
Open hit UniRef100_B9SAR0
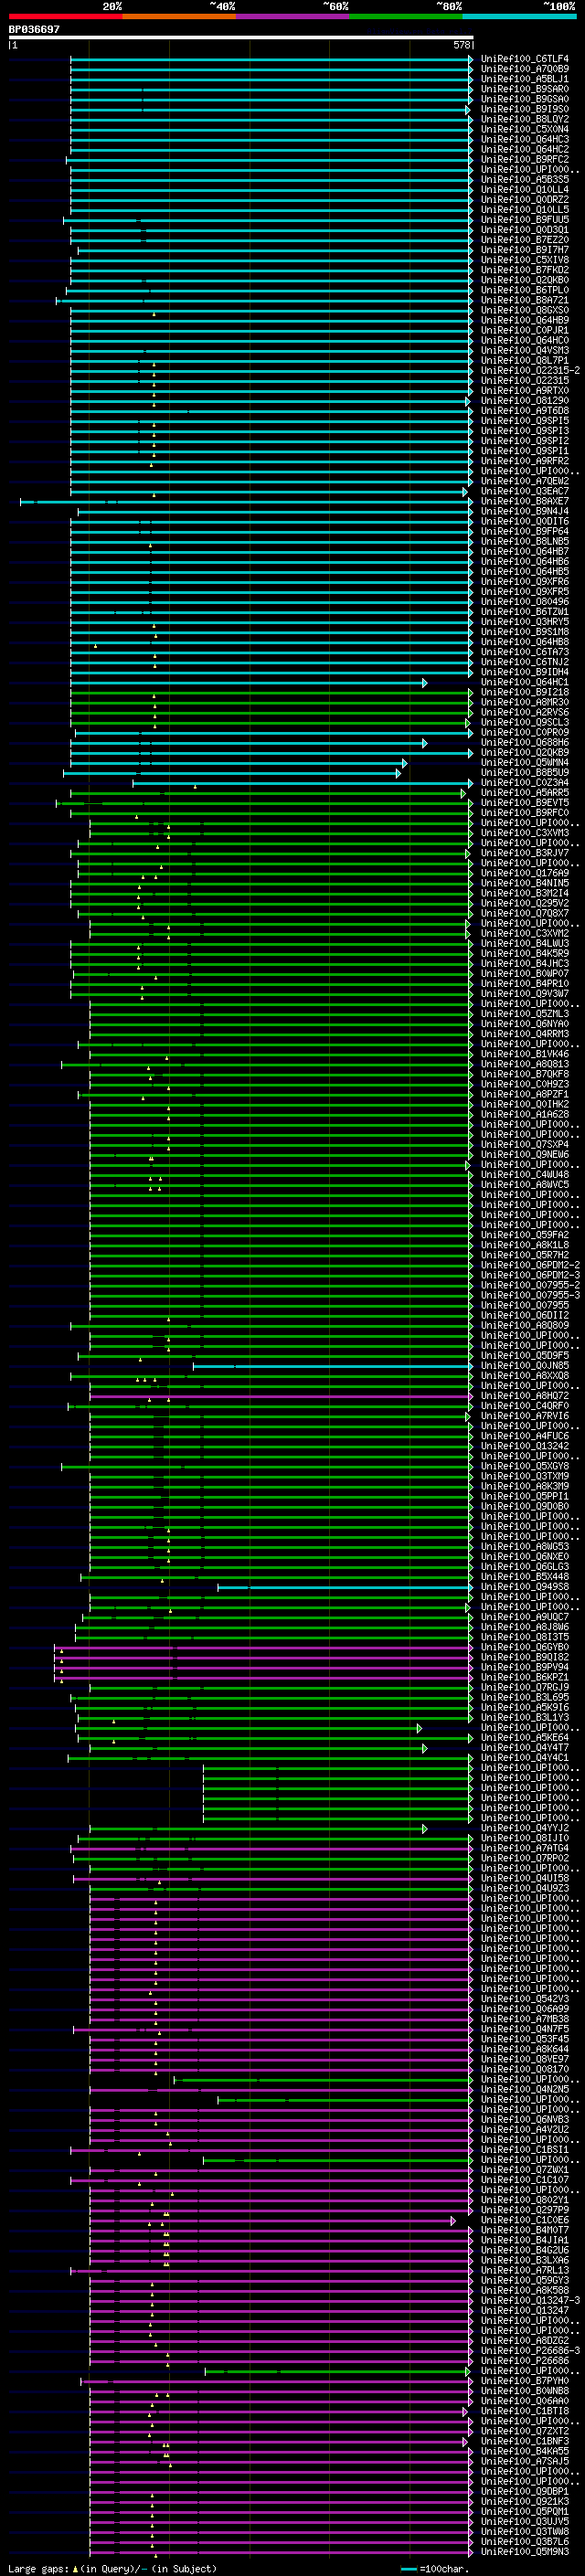tap(525, 90)
